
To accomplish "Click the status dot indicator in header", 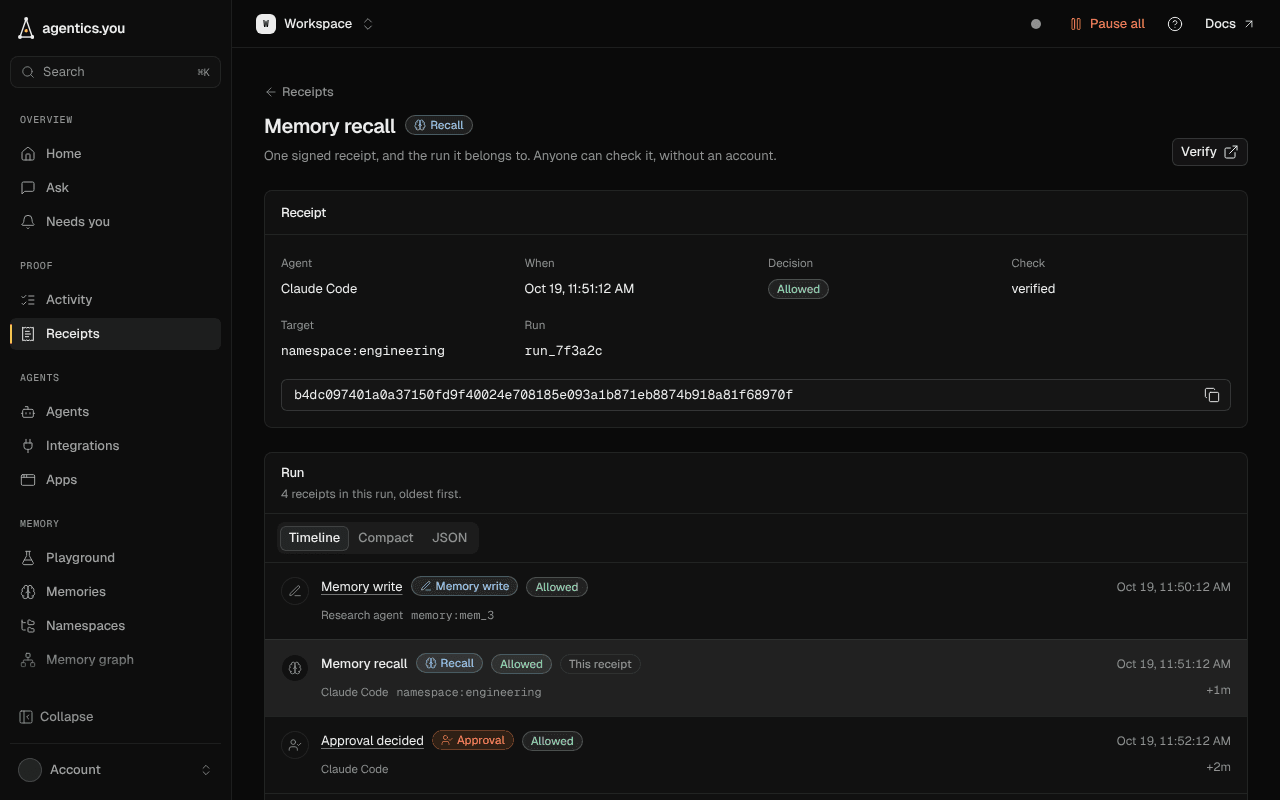I will (1036, 24).
